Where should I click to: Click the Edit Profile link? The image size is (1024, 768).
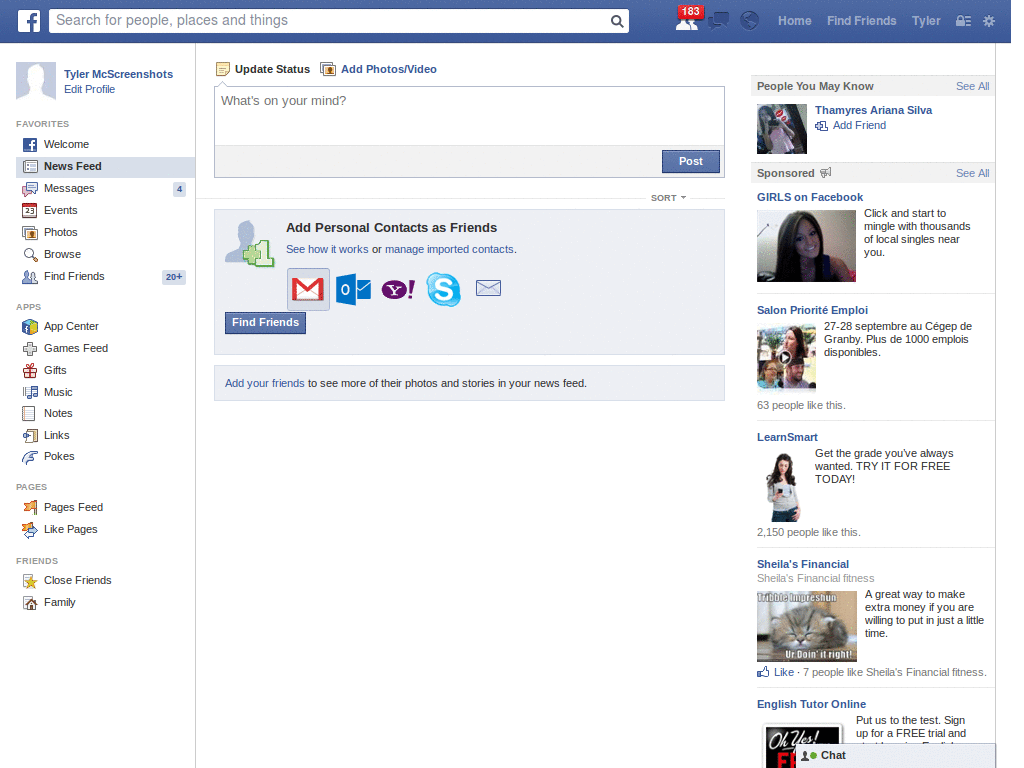click(89, 89)
